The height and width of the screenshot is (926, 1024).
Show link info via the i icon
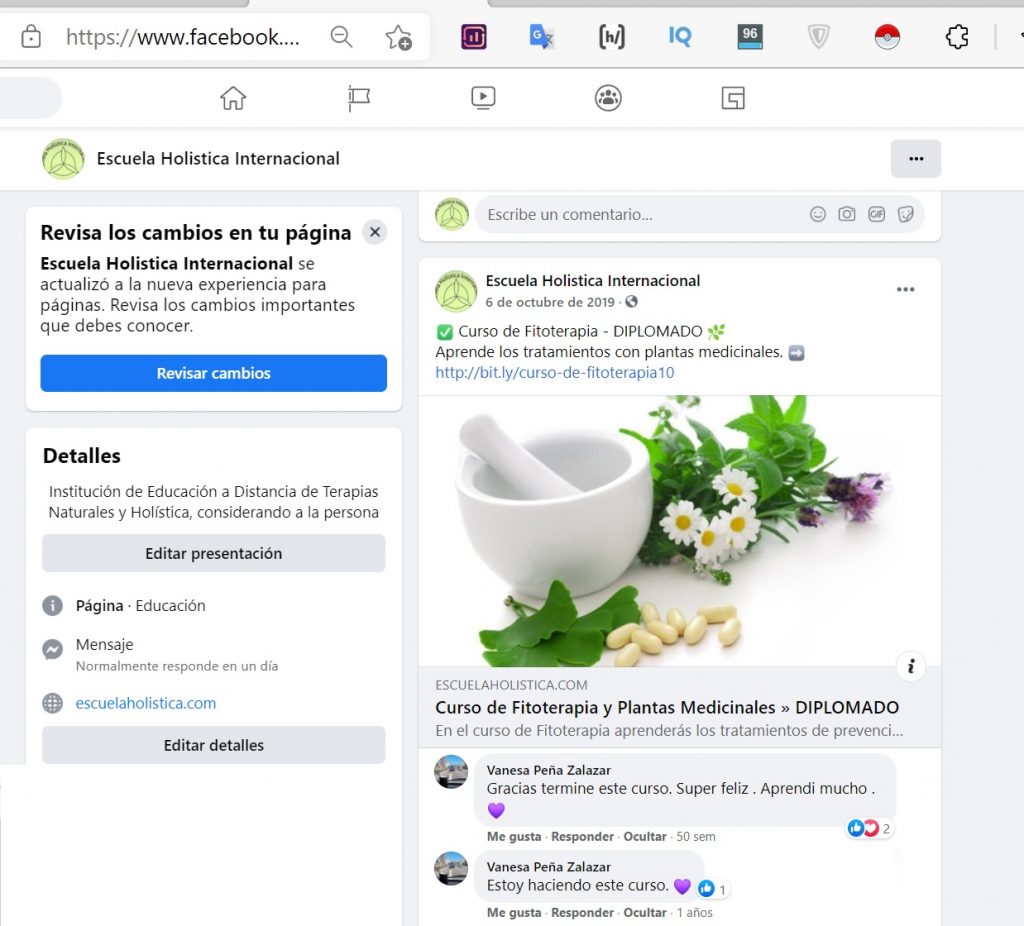click(x=911, y=666)
